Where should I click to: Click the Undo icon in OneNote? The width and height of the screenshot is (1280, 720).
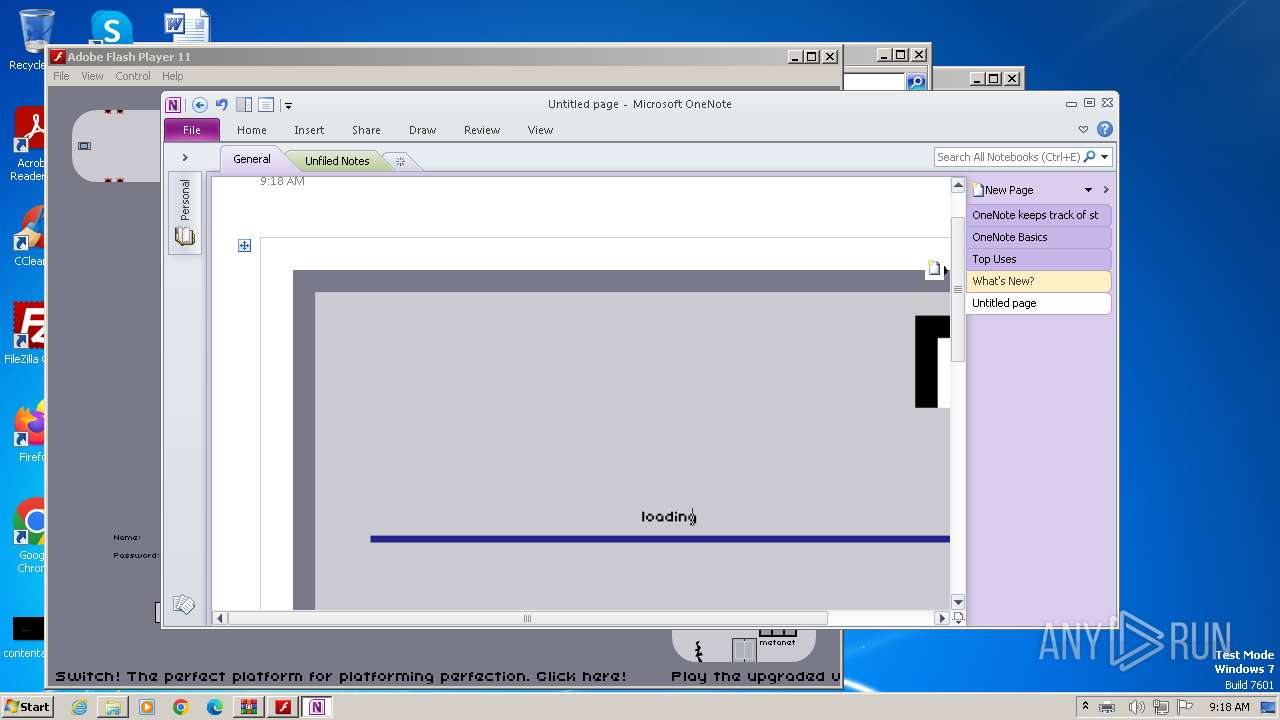point(222,104)
